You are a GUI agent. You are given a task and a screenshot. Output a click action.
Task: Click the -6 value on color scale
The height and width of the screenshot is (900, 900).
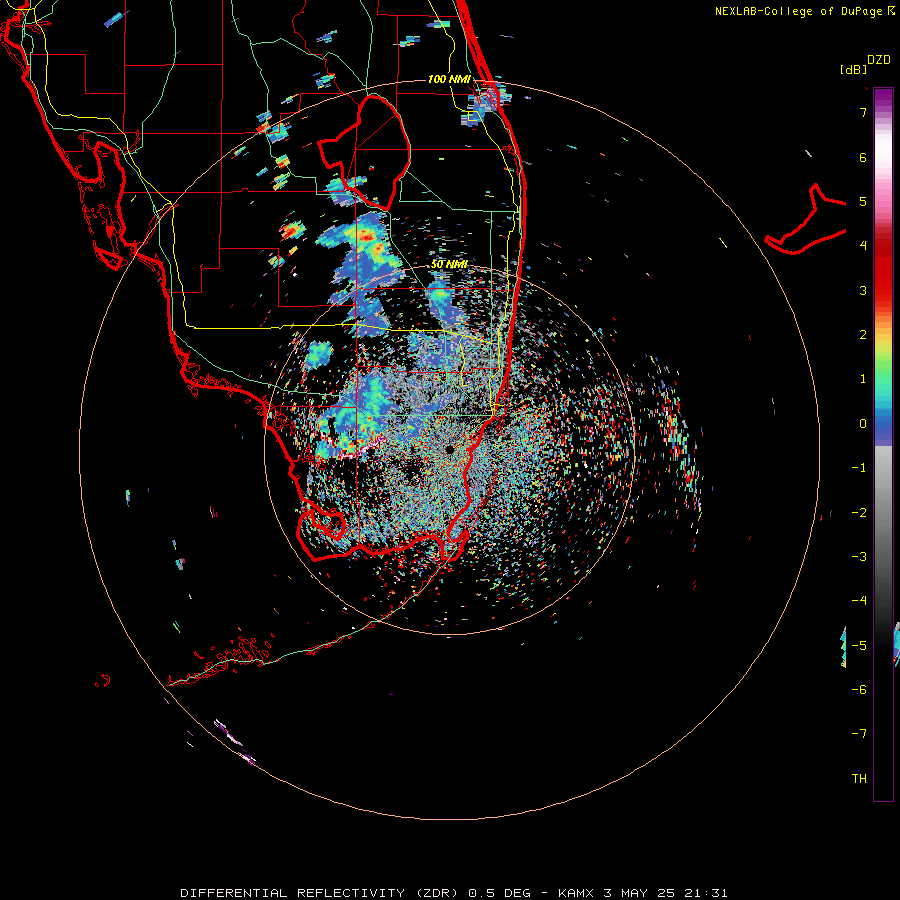859,690
